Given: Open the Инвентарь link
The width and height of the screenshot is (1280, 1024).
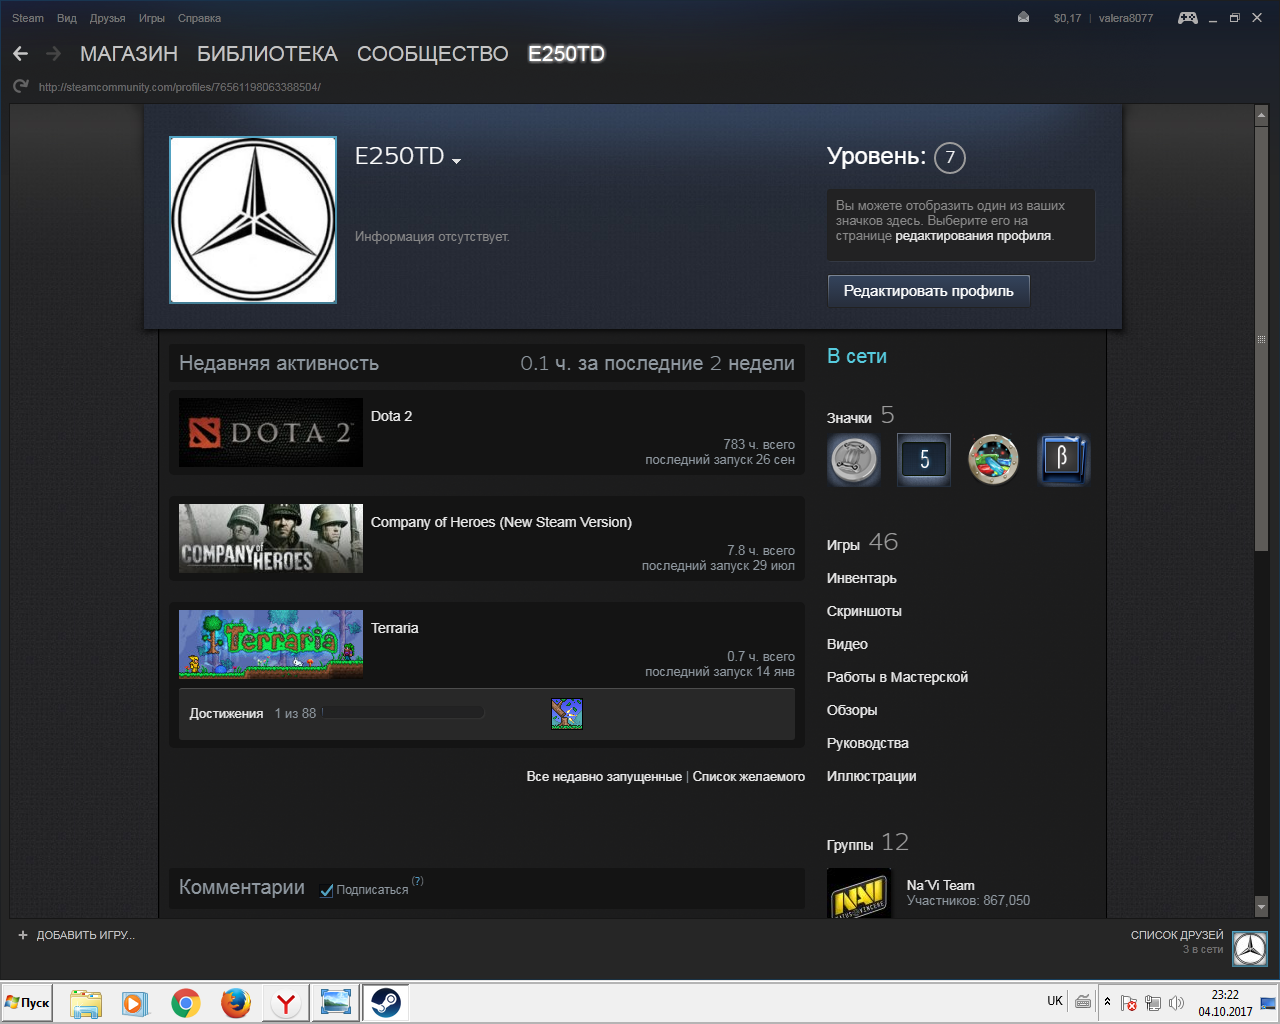Looking at the screenshot, I should pyautogui.click(x=862, y=578).
